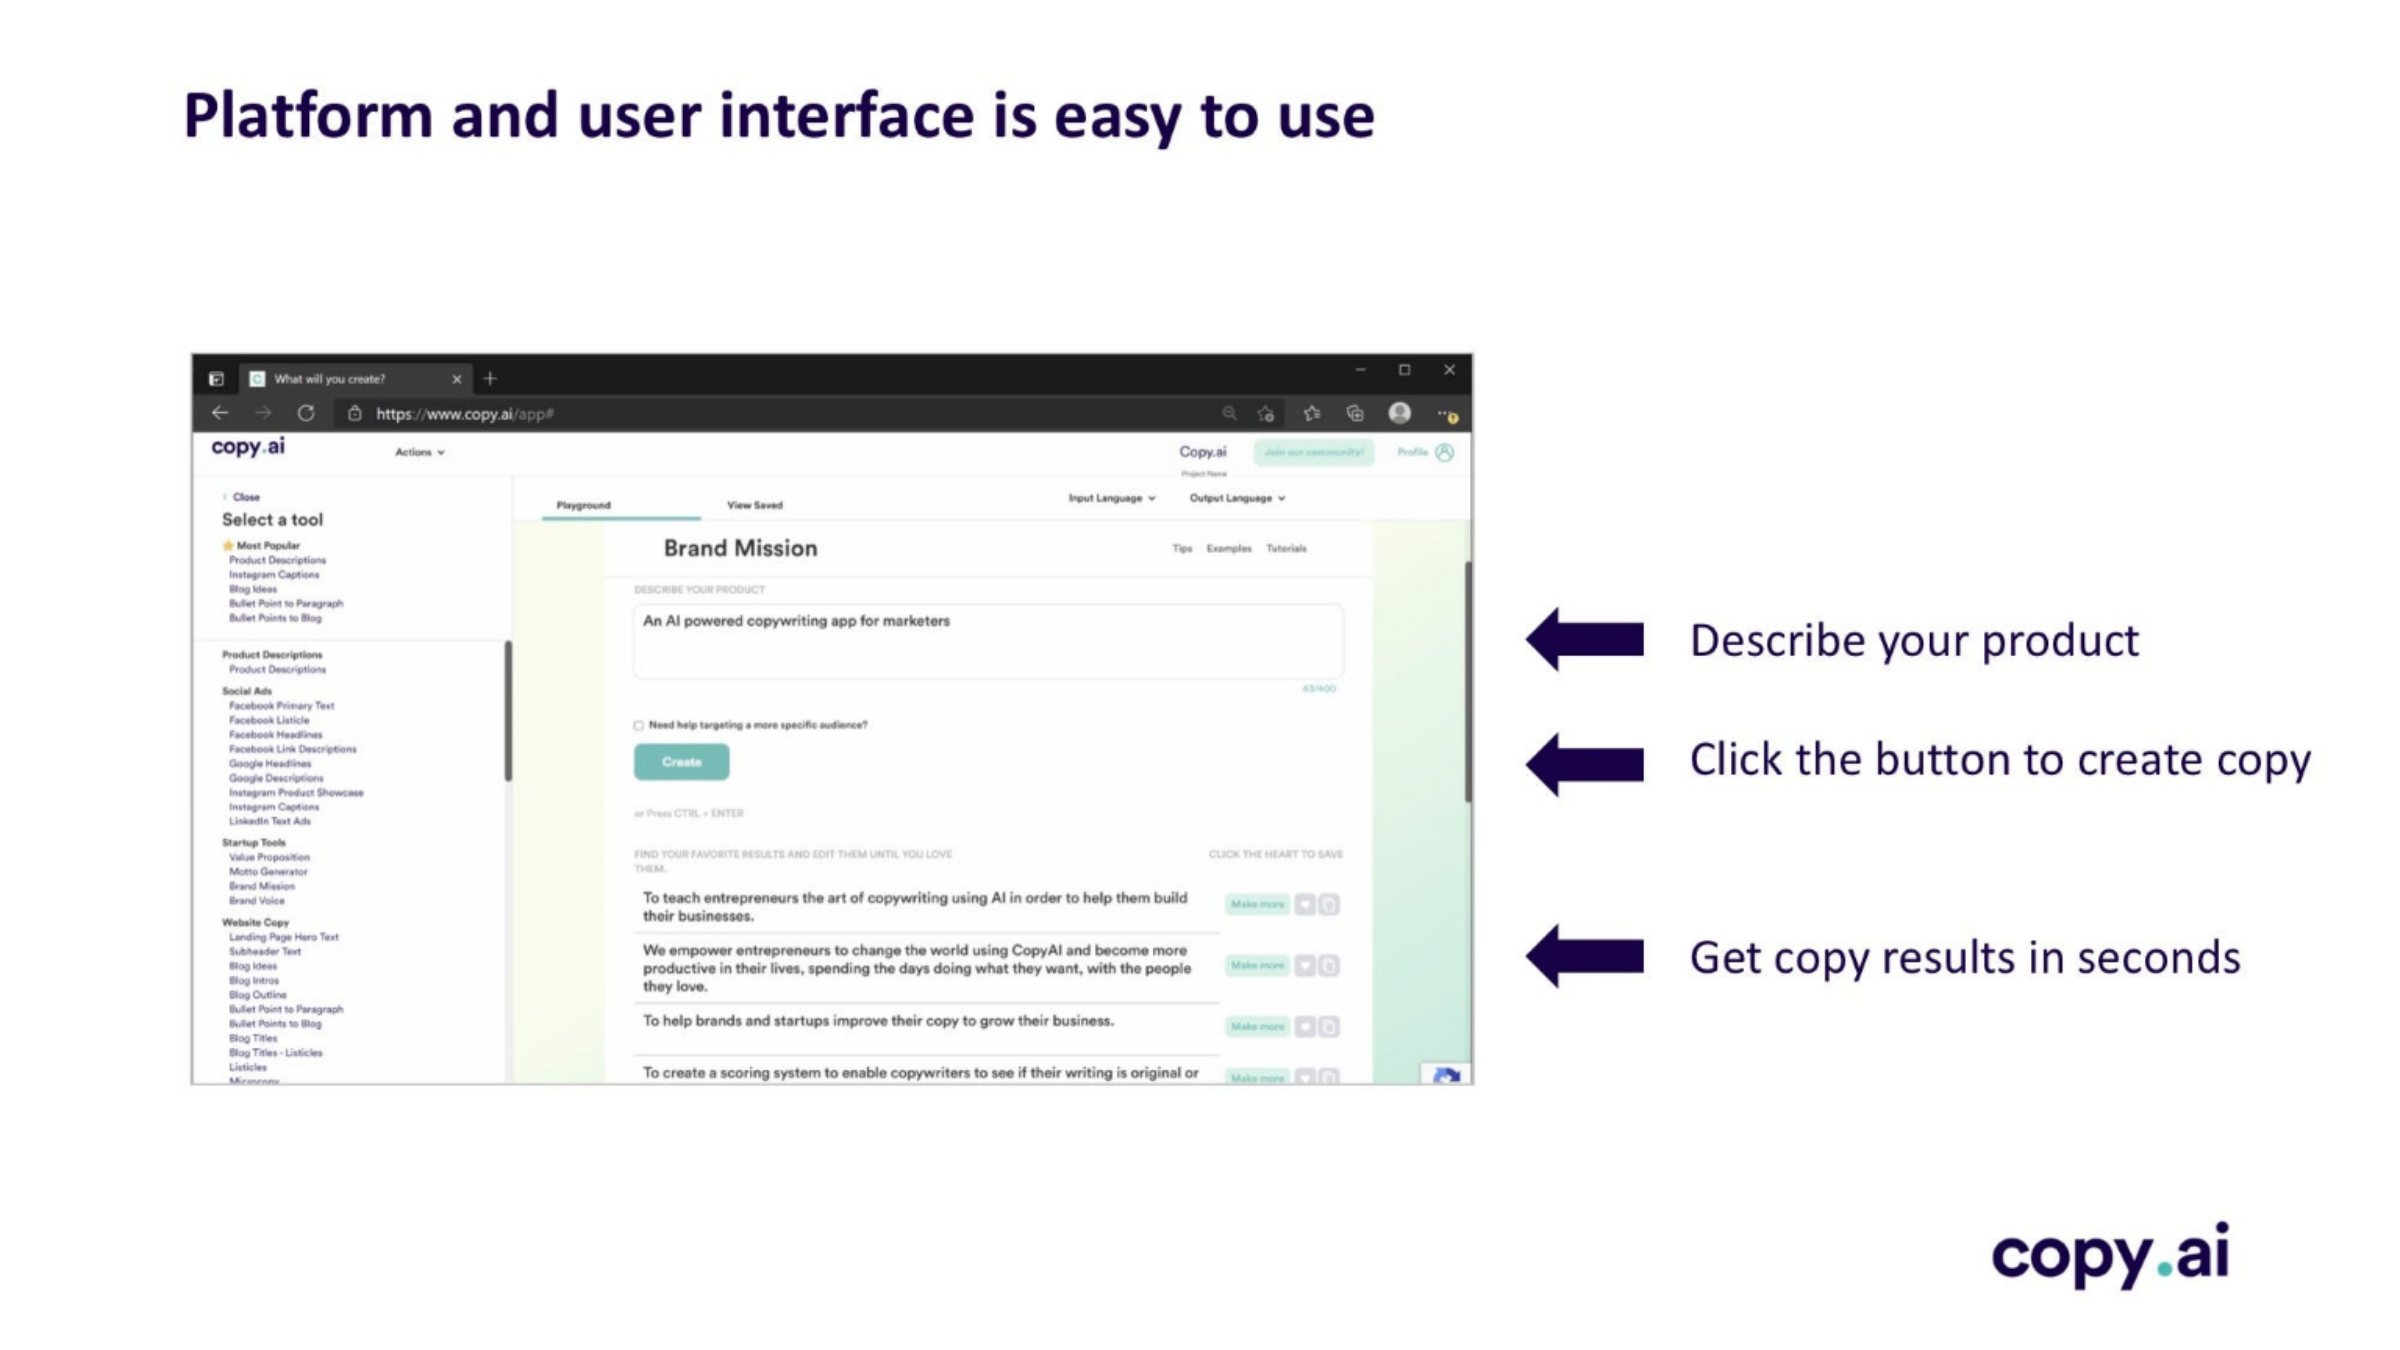Select the Google Descriptions tool
This screenshot has height=1350, width=2400.
pyautogui.click(x=276, y=778)
